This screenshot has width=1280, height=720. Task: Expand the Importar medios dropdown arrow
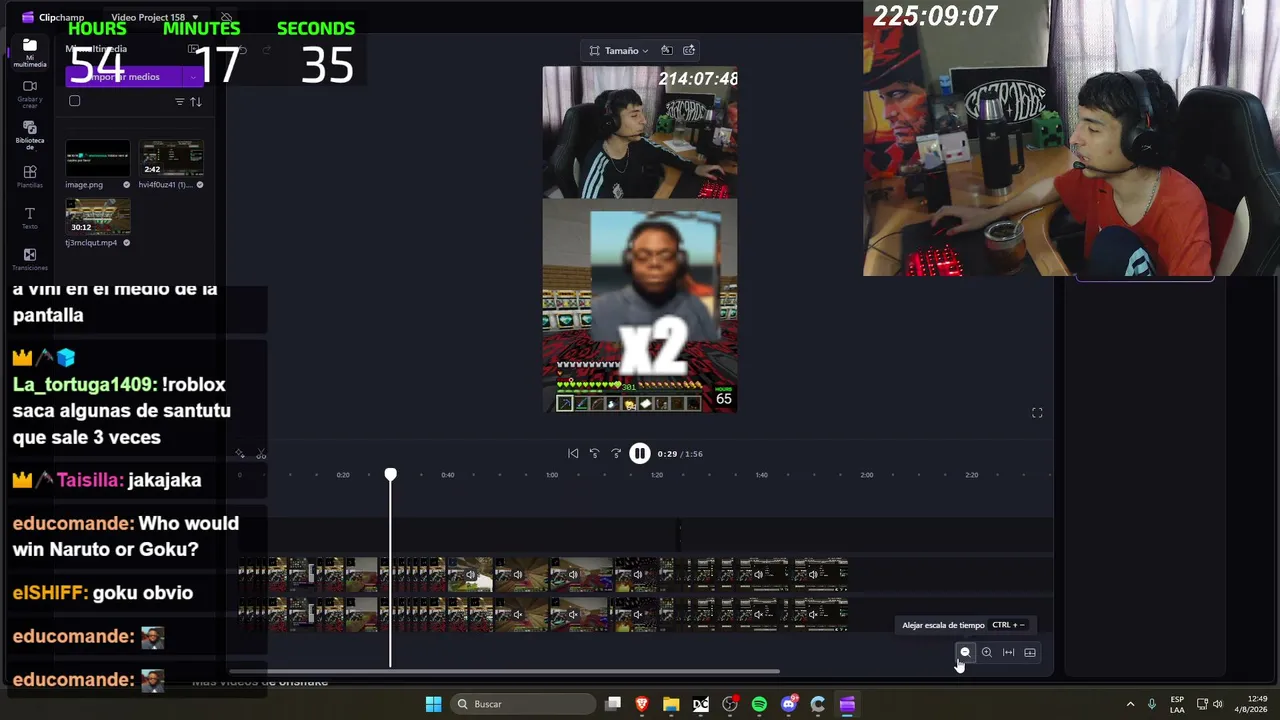(x=194, y=77)
